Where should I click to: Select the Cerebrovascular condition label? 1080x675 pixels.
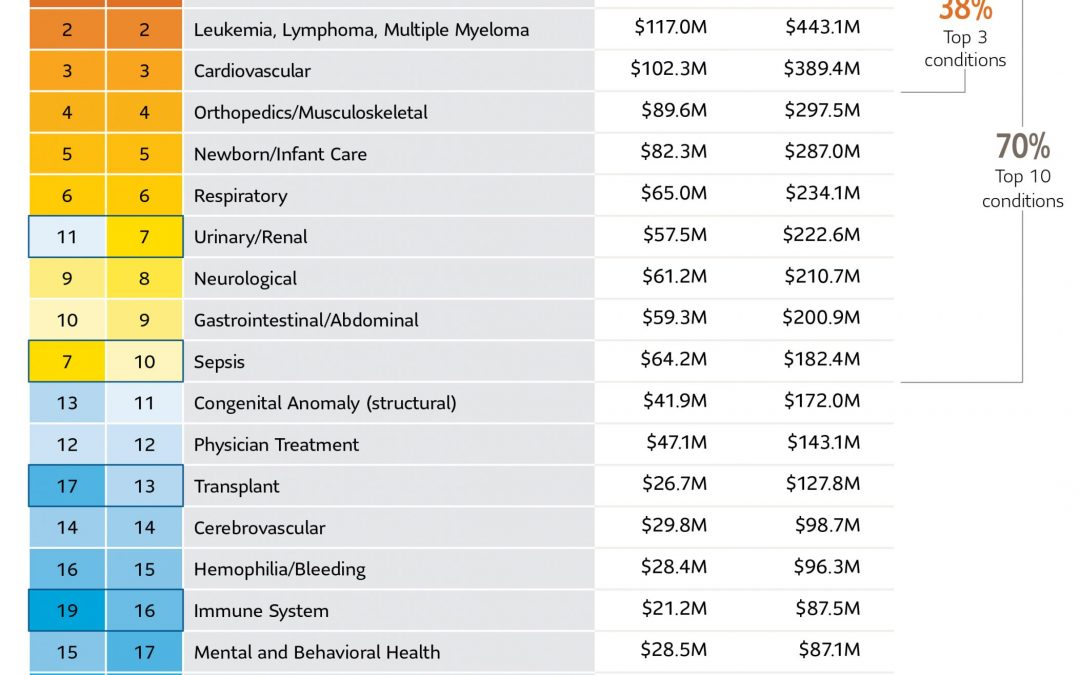coord(259,528)
